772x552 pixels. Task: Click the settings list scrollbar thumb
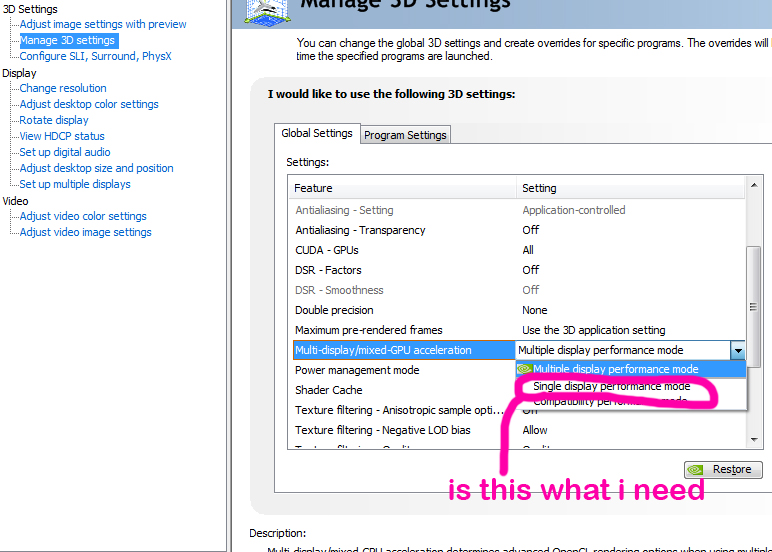[753, 307]
